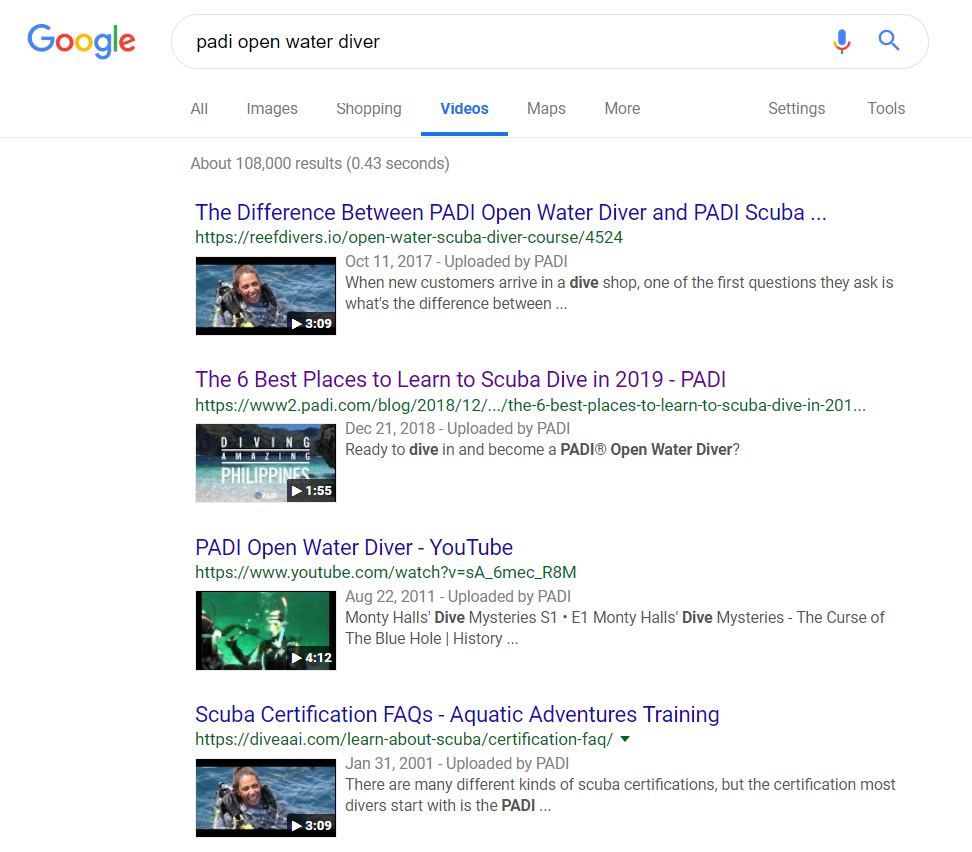Open the Settings menu

(x=796, y=109)
